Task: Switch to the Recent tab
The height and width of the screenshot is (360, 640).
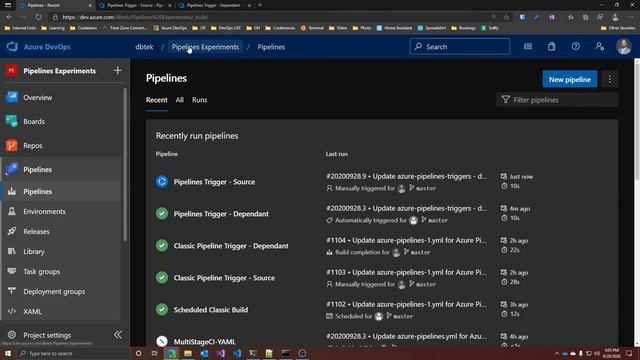Action: tap(157, 100)
